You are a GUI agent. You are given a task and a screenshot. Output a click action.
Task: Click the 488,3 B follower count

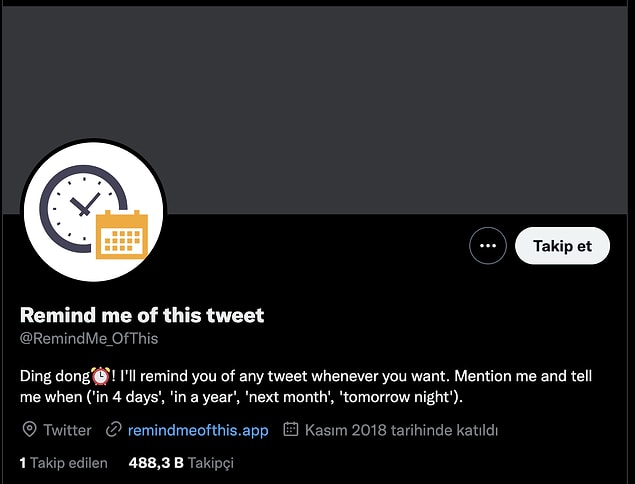point(156,463)
